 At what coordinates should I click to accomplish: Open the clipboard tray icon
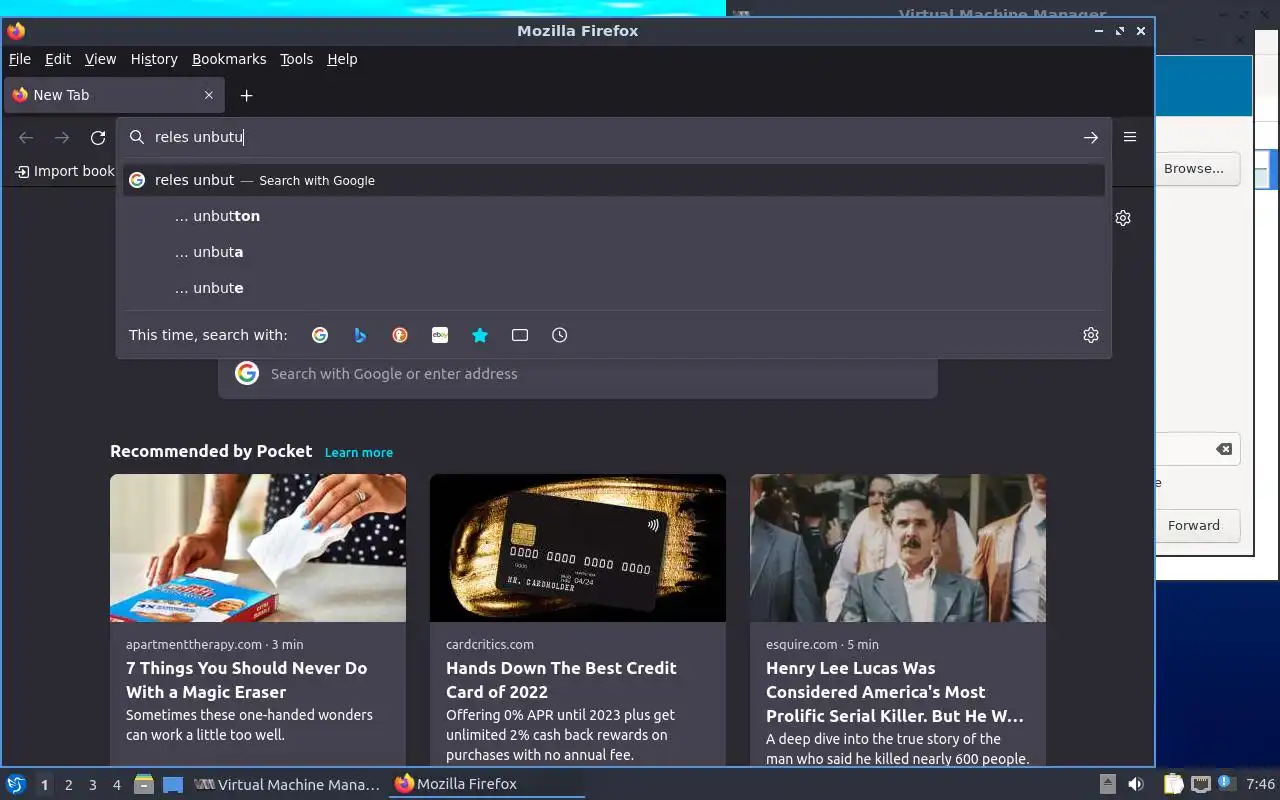(1173, 784)
